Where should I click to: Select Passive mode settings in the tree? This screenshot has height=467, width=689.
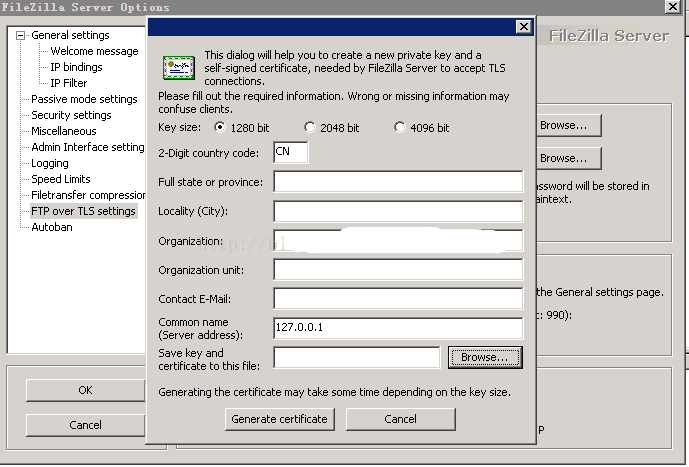click(x=84, y=99)
